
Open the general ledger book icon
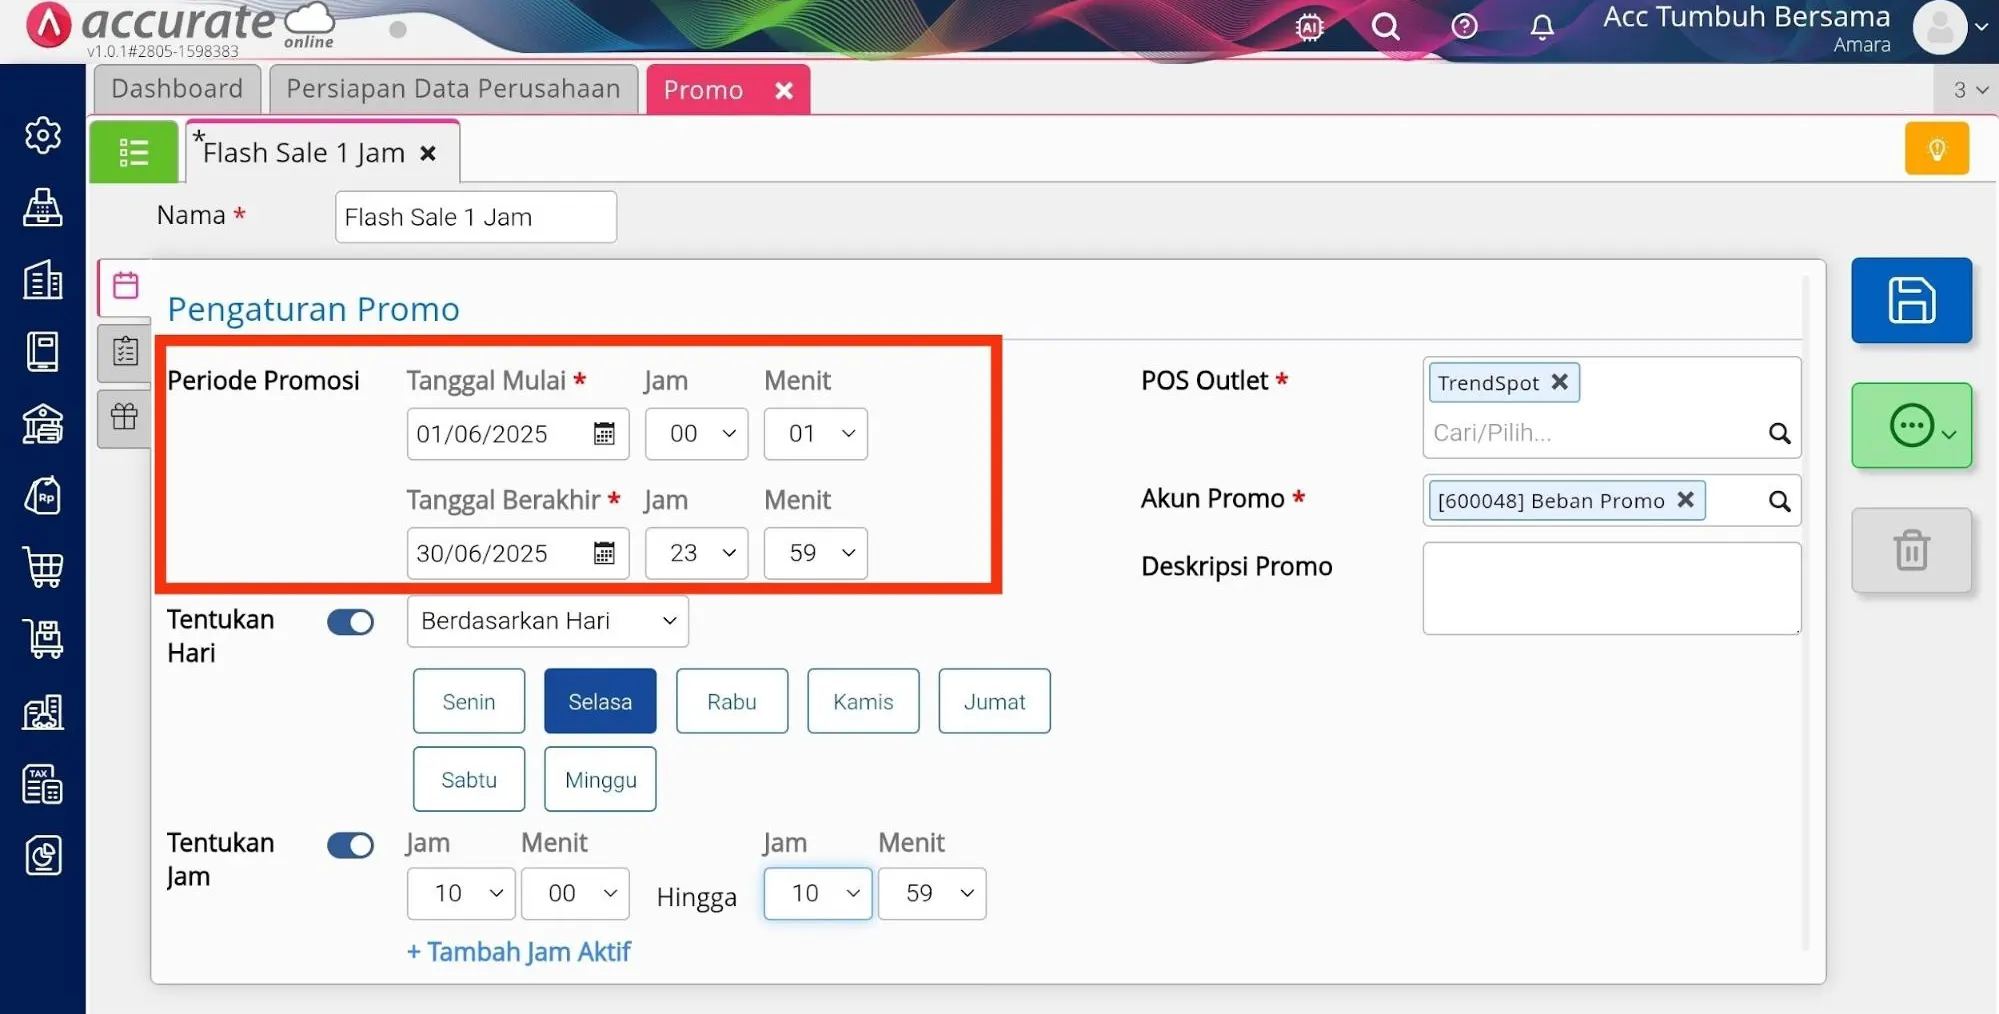pos(43,352)
